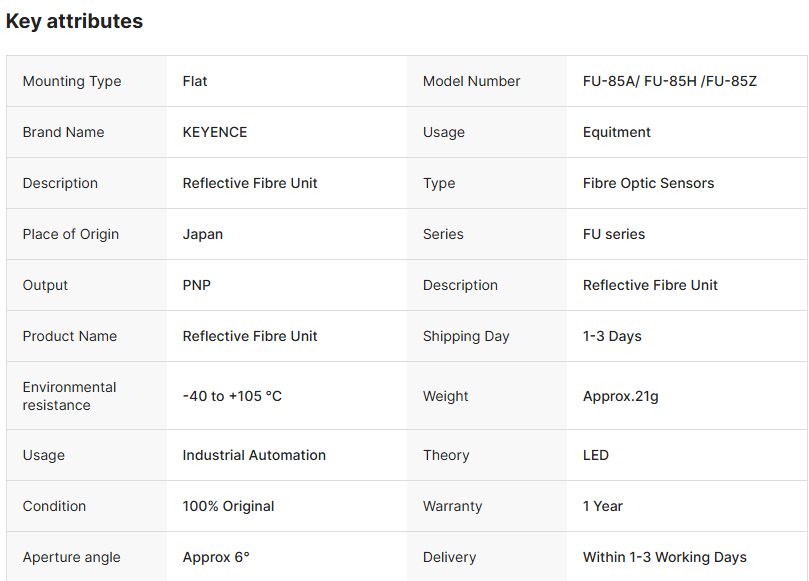
Task: Select the Within 1-3 Working Days delivery value
Action: 665,557
